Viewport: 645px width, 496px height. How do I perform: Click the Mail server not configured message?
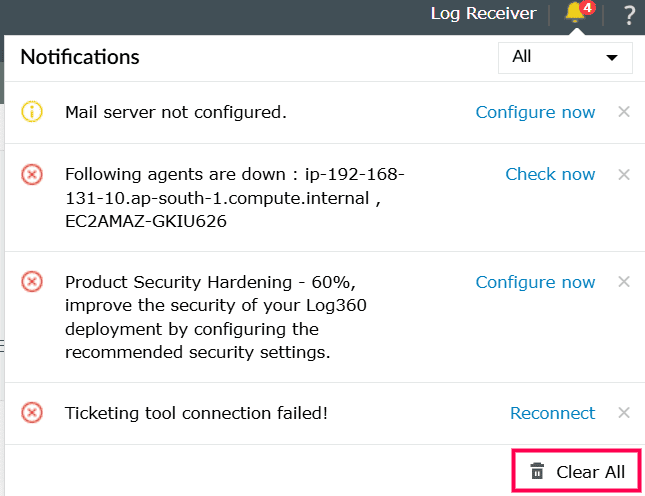coord(176,112)
